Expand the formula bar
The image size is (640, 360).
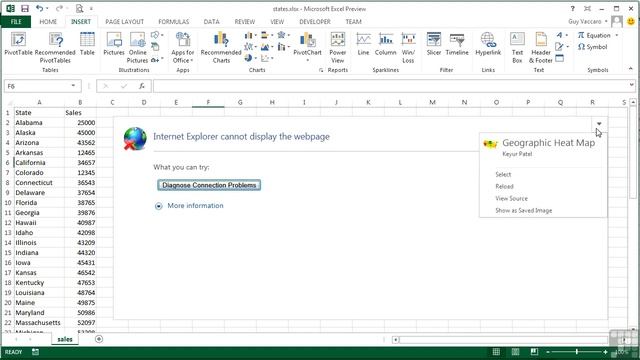631,85
